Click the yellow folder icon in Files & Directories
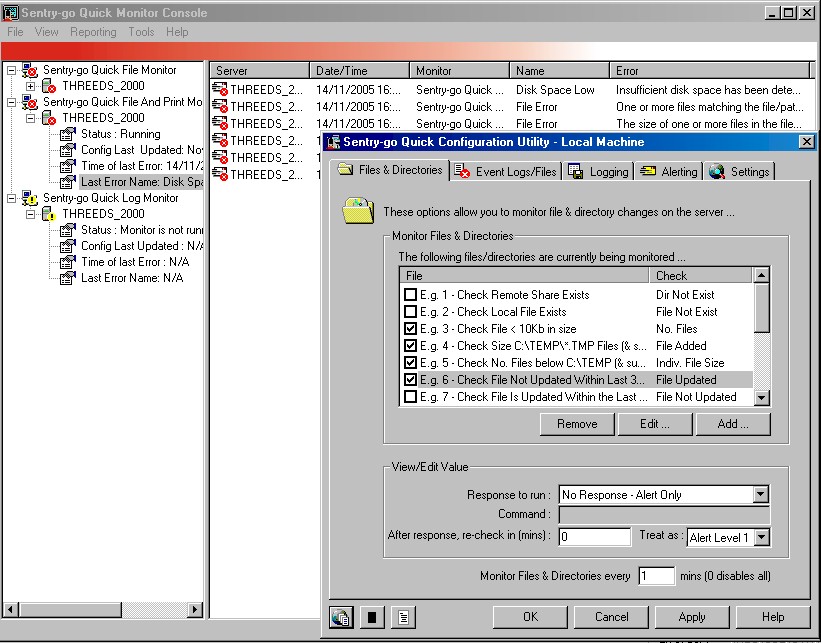 [357, 211]
